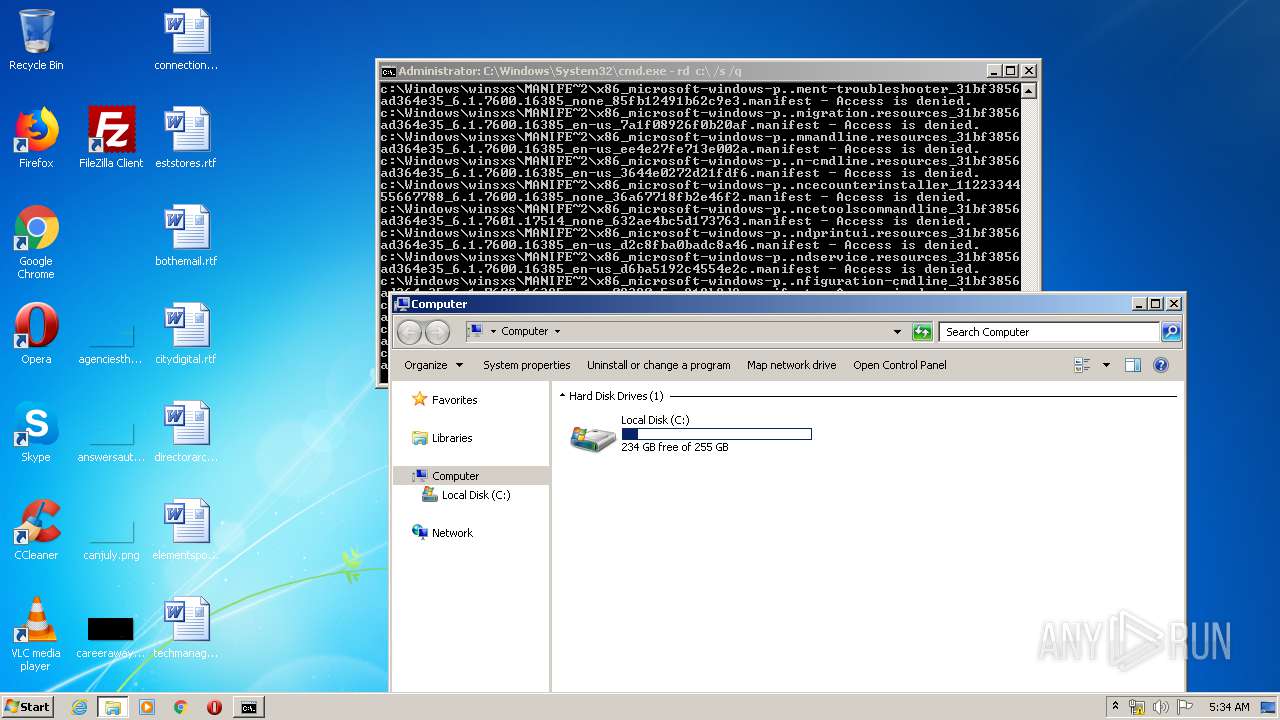Click Local Disk (C:) free space bar
The width and height of the screenshot is (1280, 720).
[716, 434]
